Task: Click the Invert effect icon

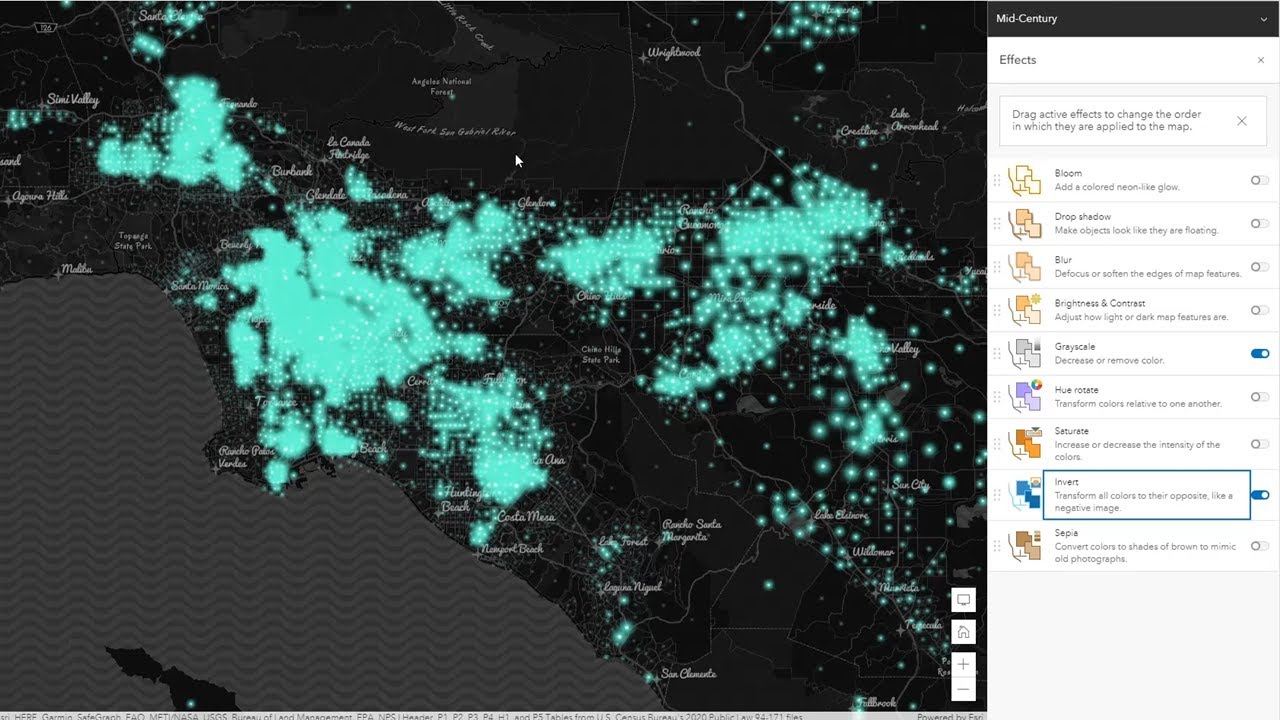Action: [1025, 494]
